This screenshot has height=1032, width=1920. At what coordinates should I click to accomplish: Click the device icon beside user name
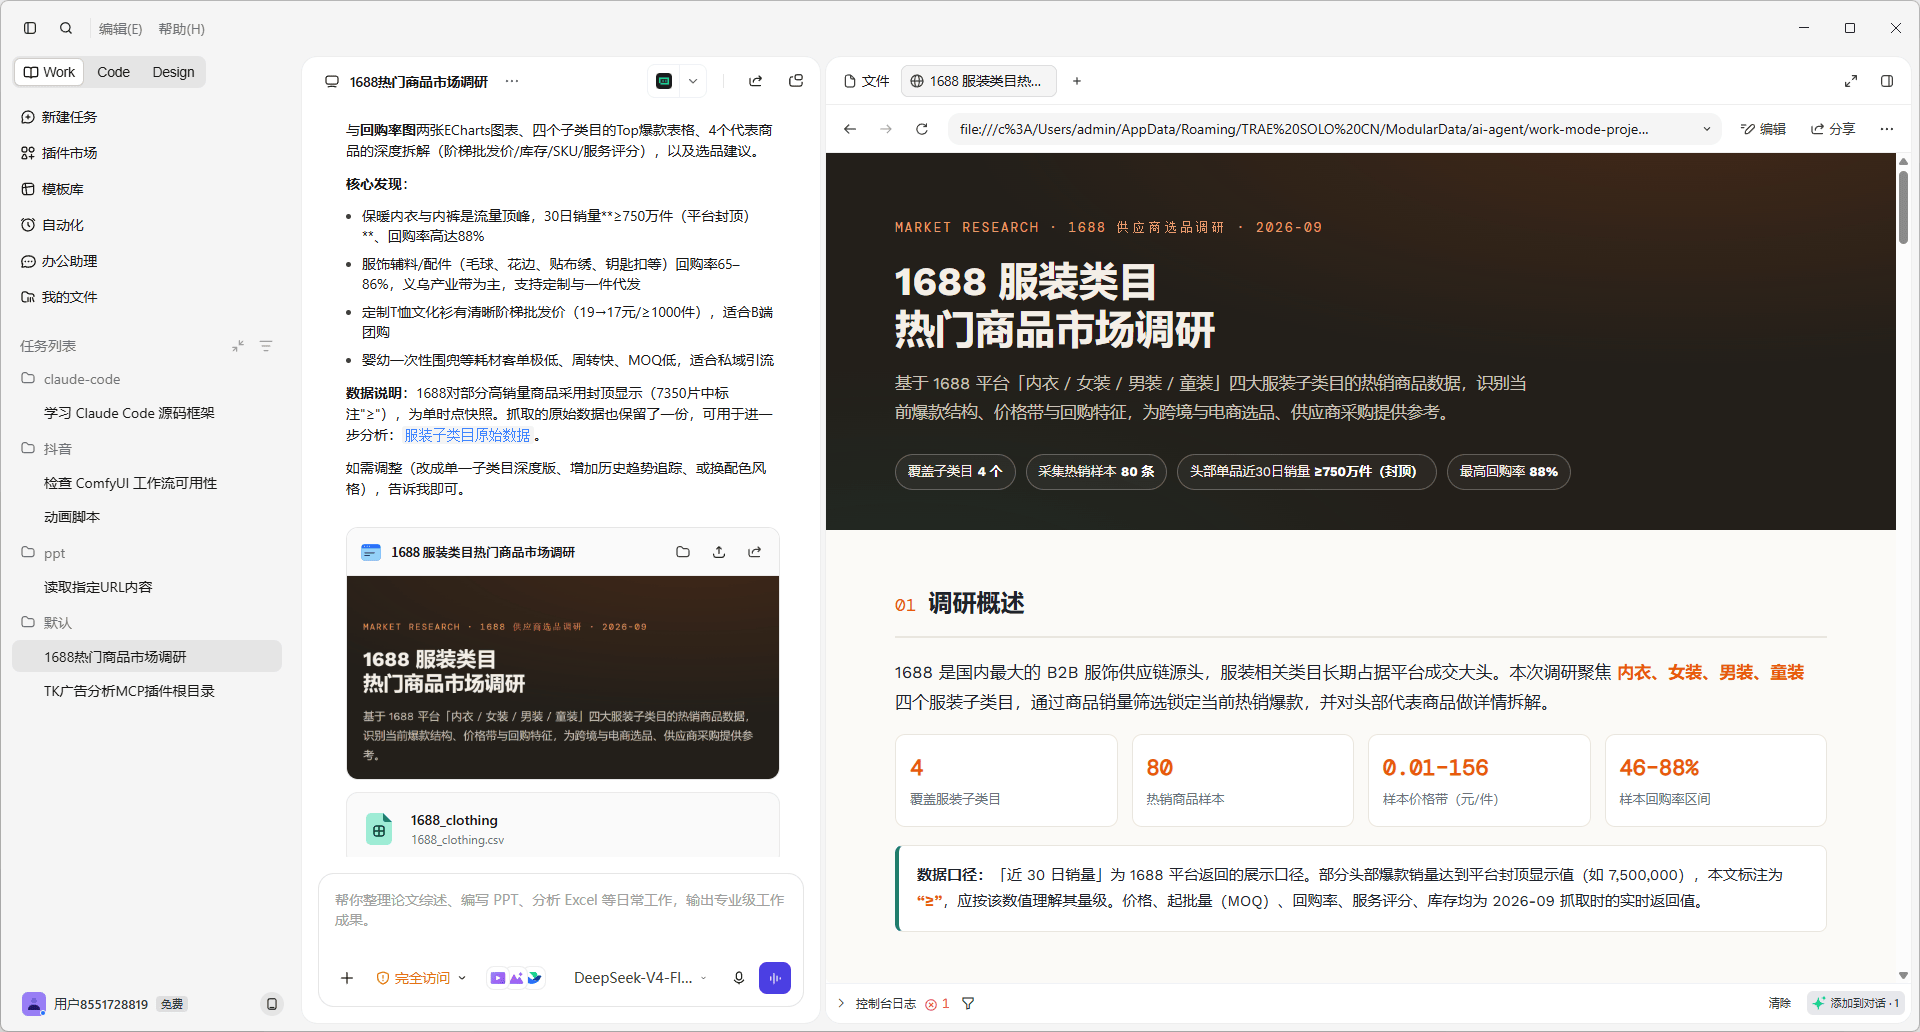pyautogui.click(x=271, y=1003)
